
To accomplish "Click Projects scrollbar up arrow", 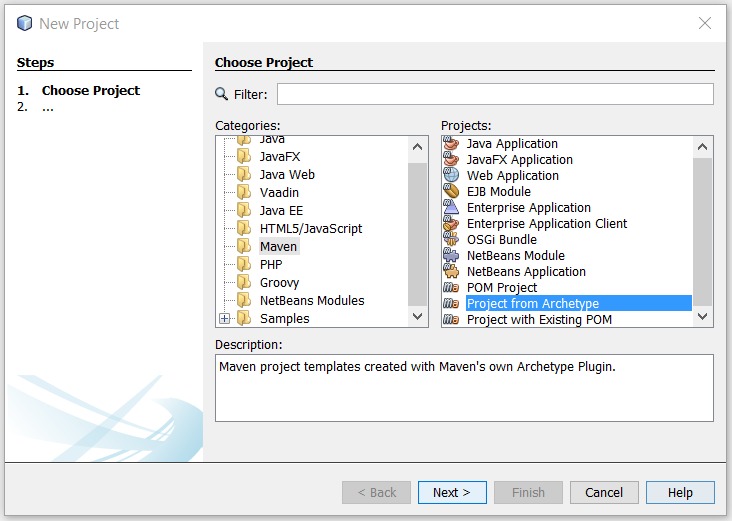I will pyautogui.click(x=702, y=147).
